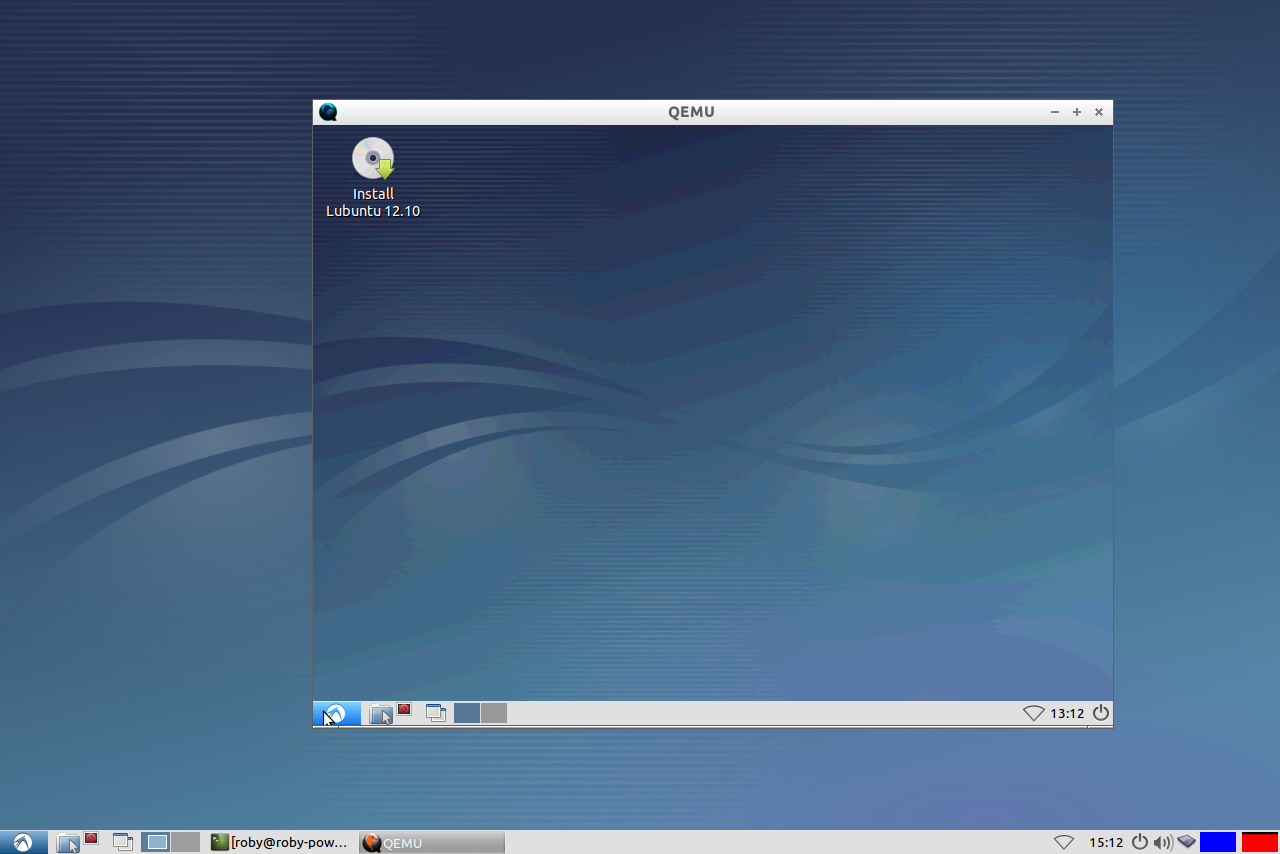Click the red browser launcher in host panel
This screenshot has height=854, width=1280.
pos(91,838)
